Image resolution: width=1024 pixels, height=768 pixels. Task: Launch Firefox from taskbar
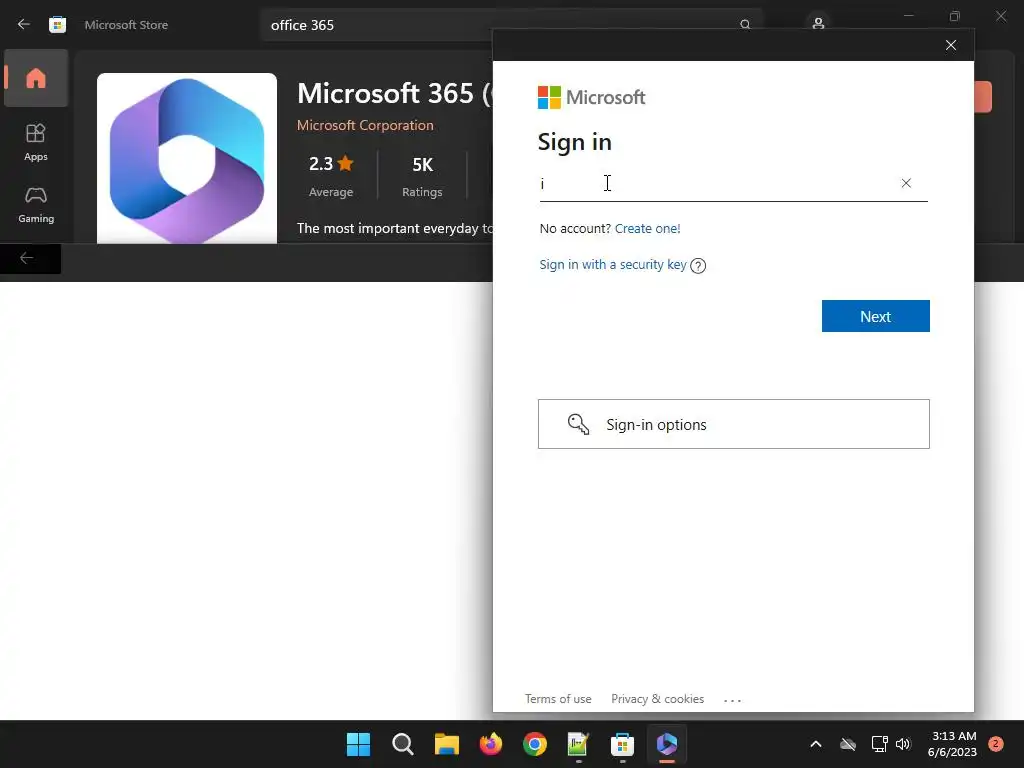point(490,744)
